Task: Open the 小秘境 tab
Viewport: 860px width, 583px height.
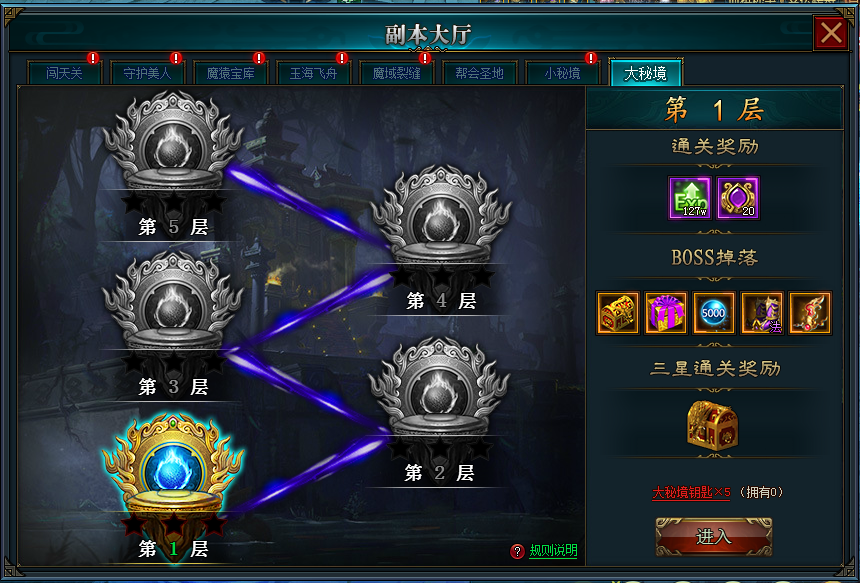Action: [x=562, y=73]
